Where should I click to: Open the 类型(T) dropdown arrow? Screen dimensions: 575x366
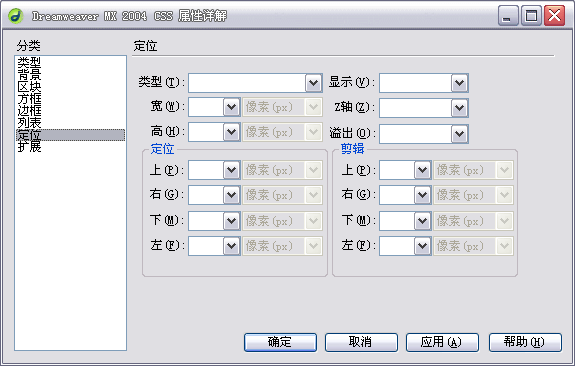pos(314,83)
